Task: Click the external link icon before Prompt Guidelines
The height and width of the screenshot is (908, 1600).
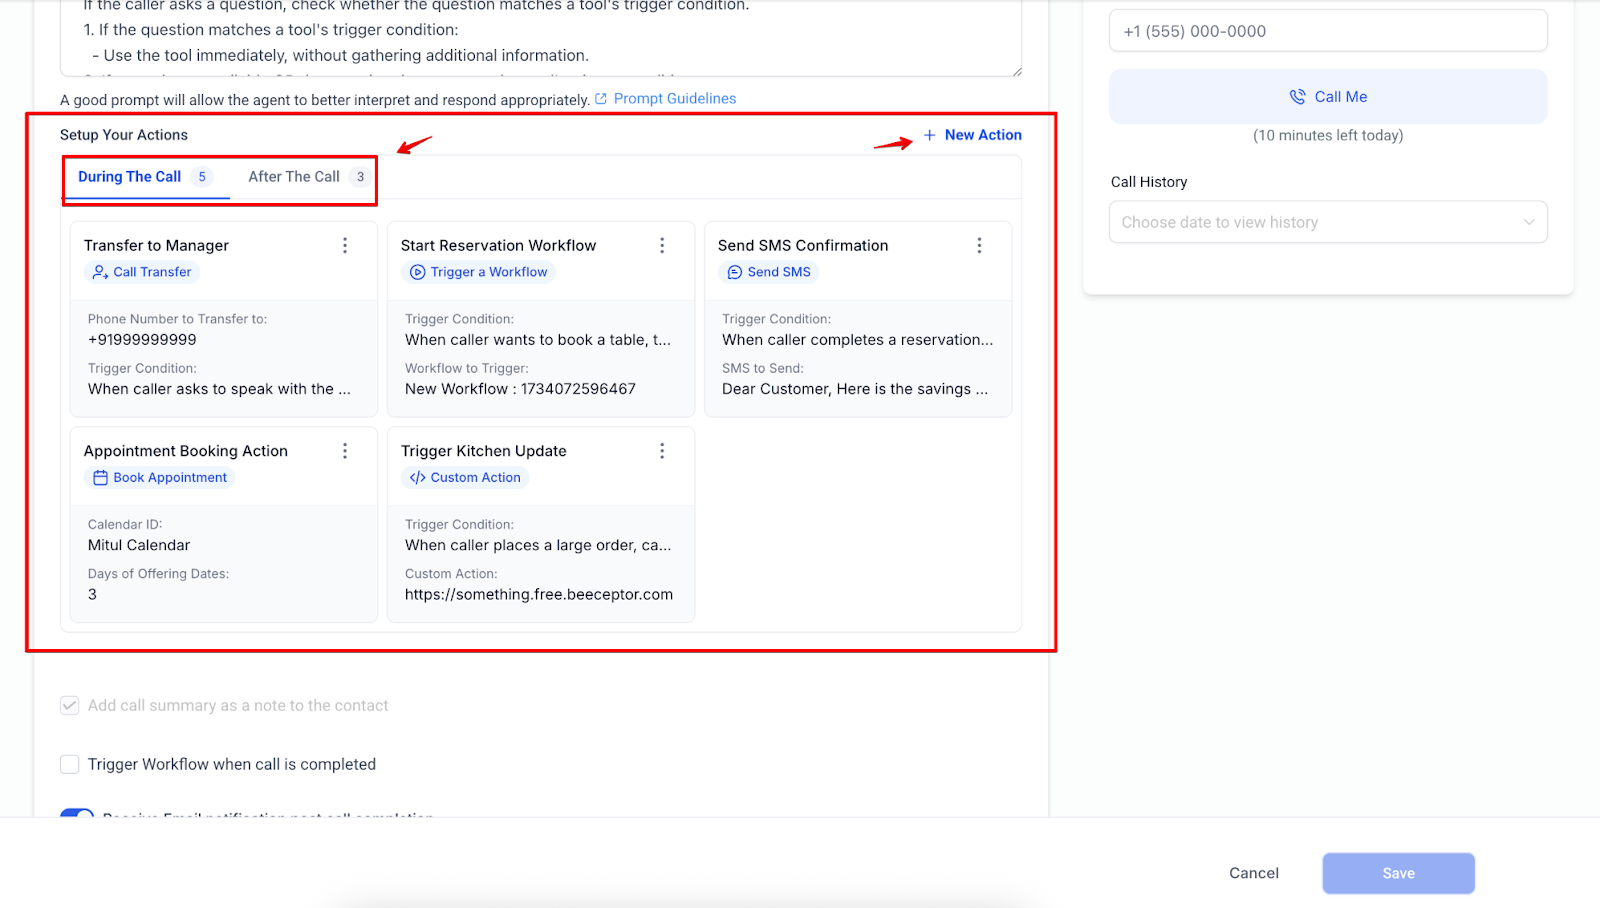Action: pos(601,99)
